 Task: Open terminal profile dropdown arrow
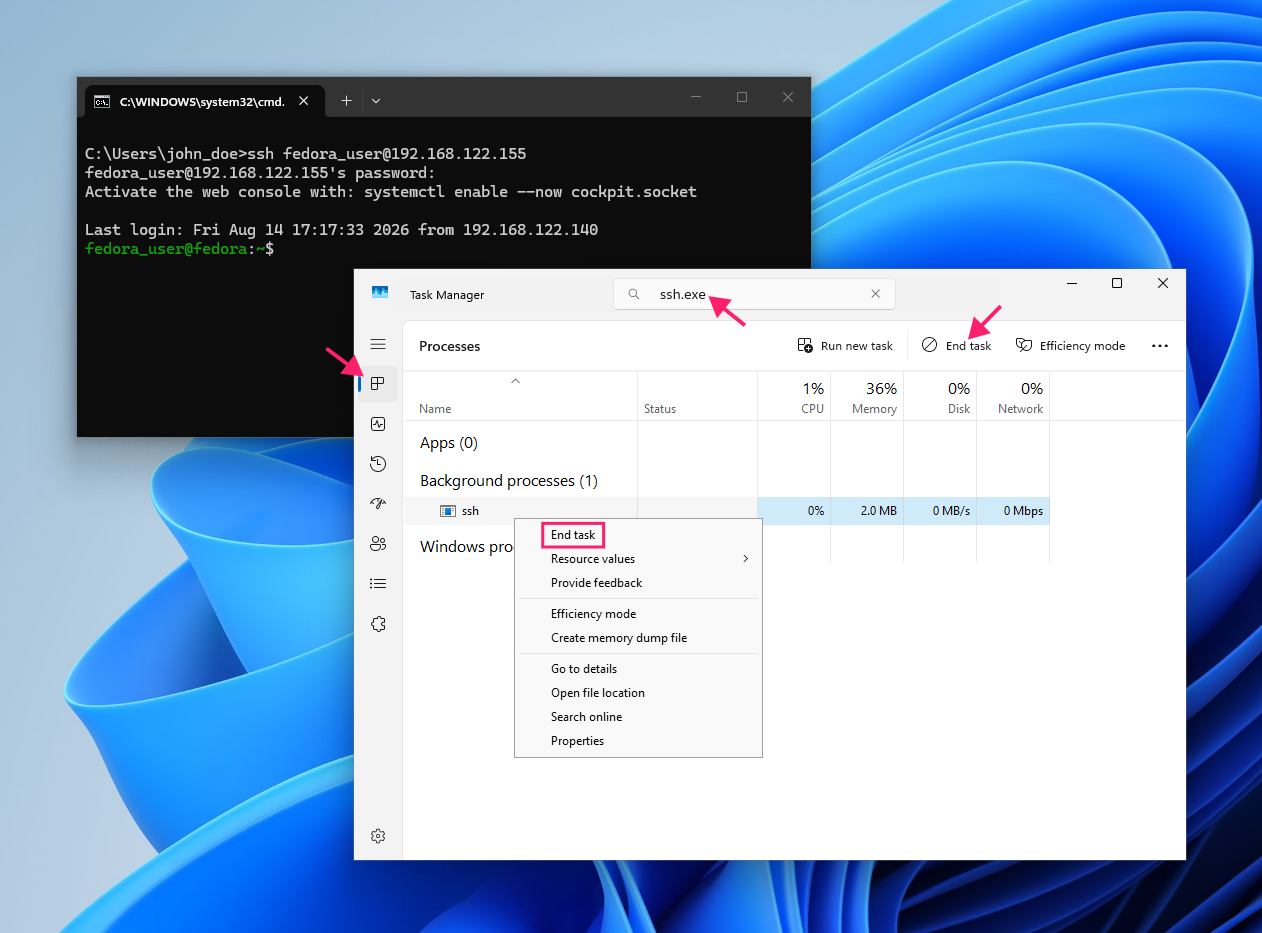(x=376, y=101)
